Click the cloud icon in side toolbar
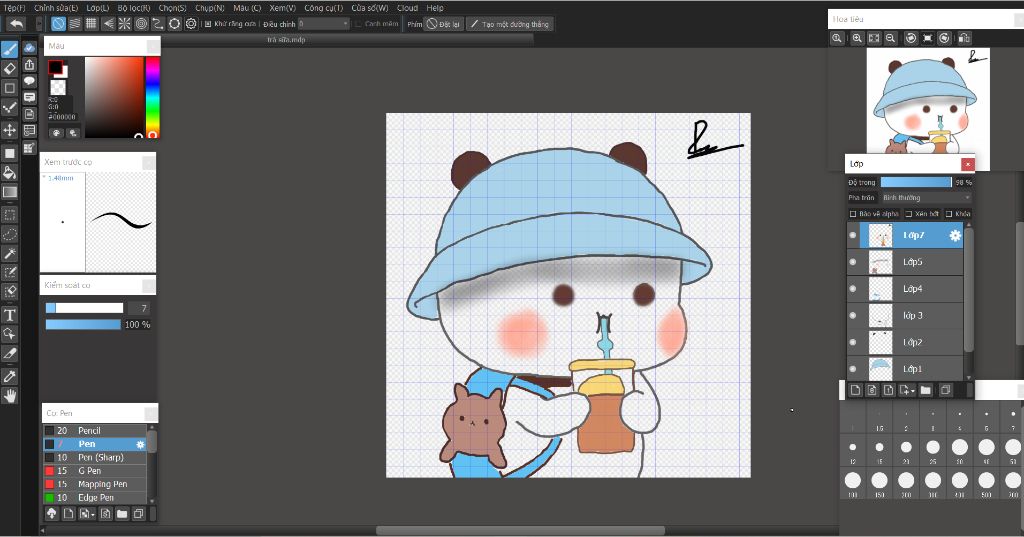The width and height of the screenshot is (1024, 537). (x=29, y=48)
